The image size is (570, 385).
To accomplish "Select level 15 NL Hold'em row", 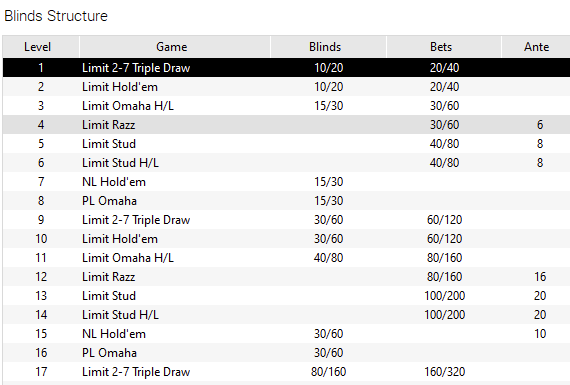I will tap(286, 333).
